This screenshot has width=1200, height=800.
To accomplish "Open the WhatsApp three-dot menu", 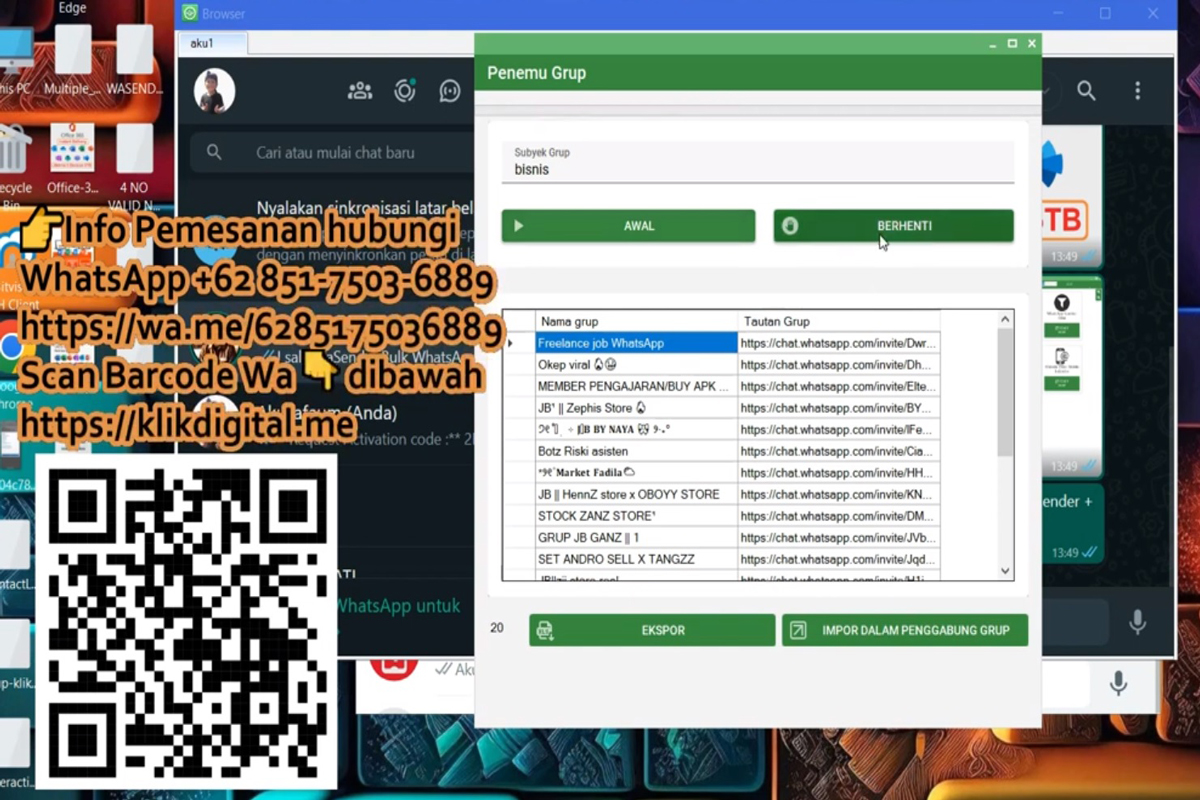I will tap(1137, 91).
